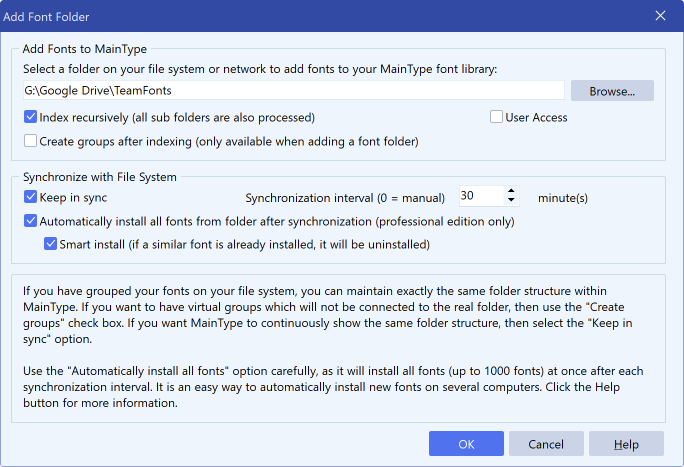Increase sync interval with up arrow

511,192
